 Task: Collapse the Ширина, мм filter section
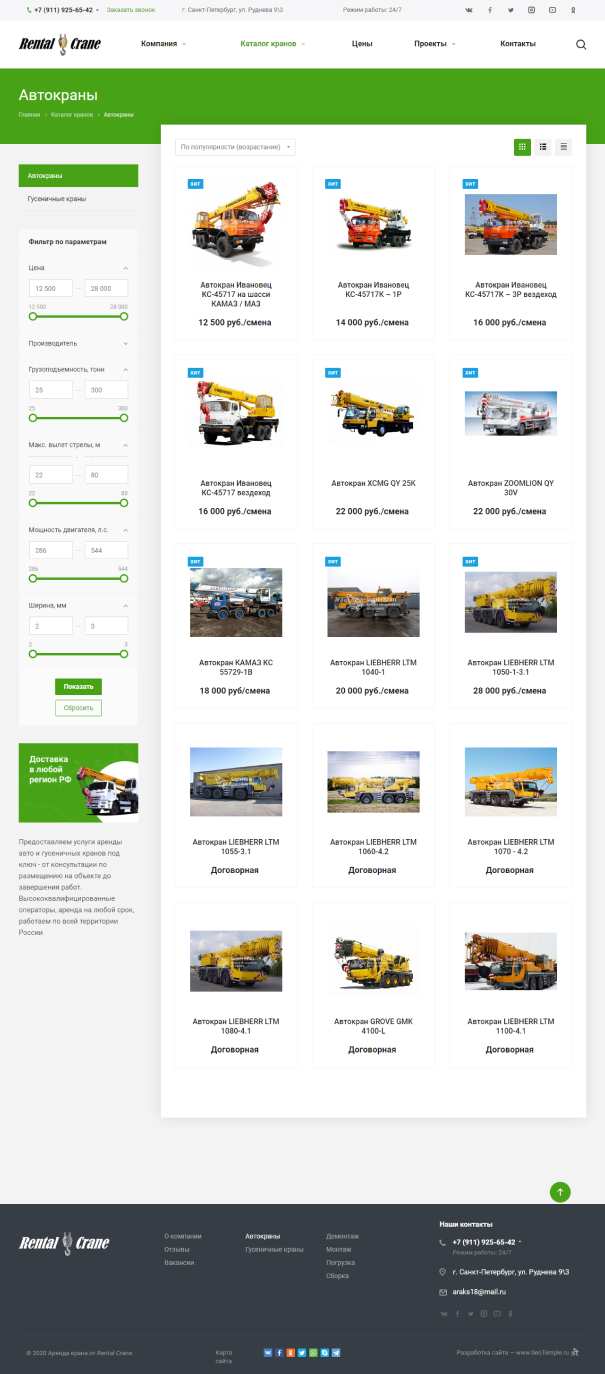pyautogui.click(x=125, y=605)
